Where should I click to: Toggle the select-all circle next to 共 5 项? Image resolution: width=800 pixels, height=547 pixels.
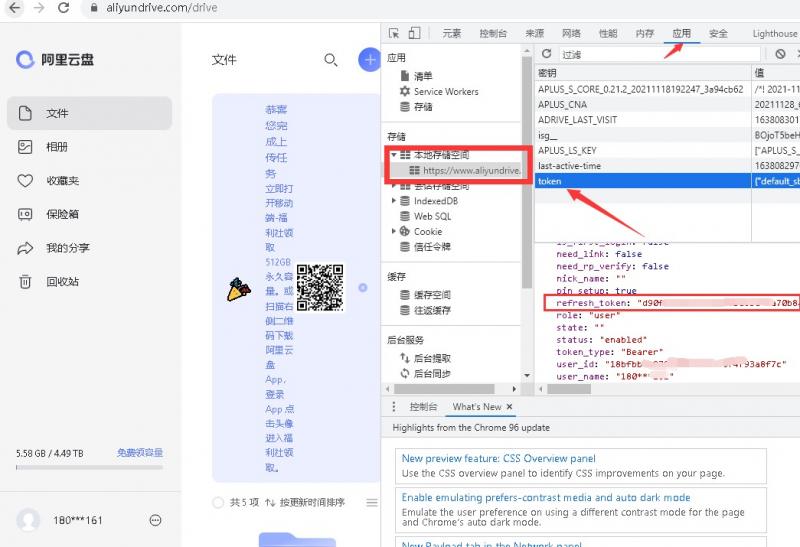tap(218, 503)
